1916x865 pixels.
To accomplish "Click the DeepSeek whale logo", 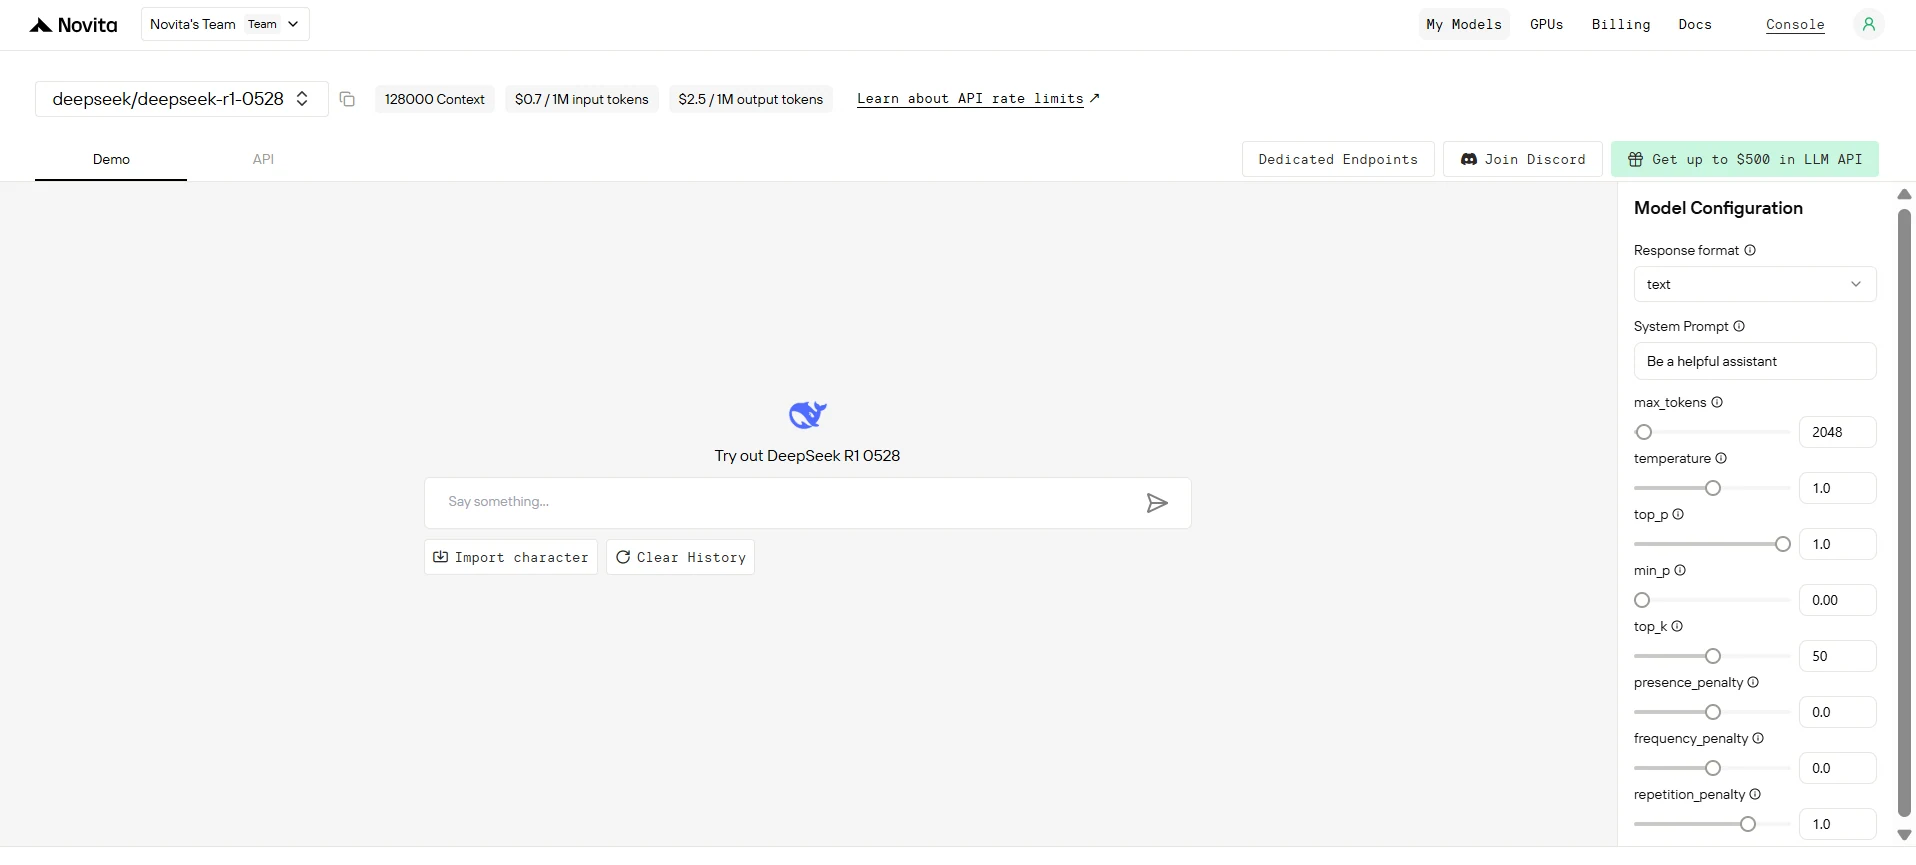I will tap(808, 414).
